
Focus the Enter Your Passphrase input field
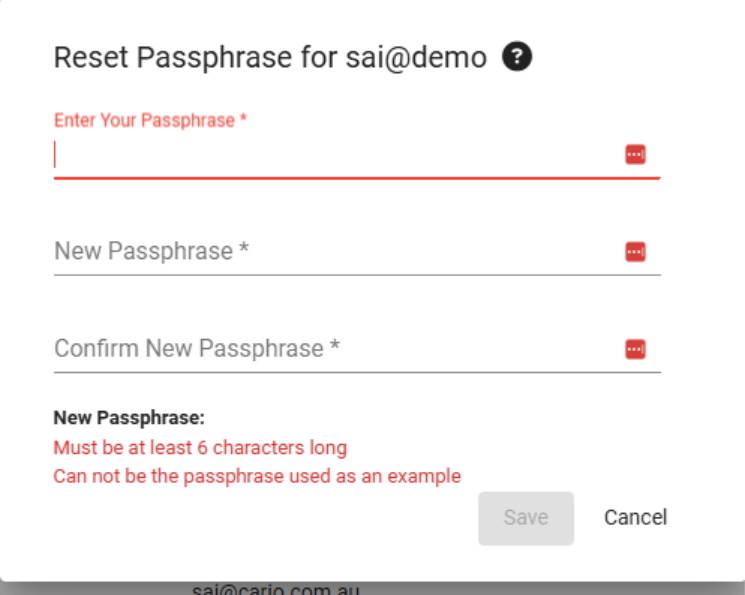coord(330,155)
